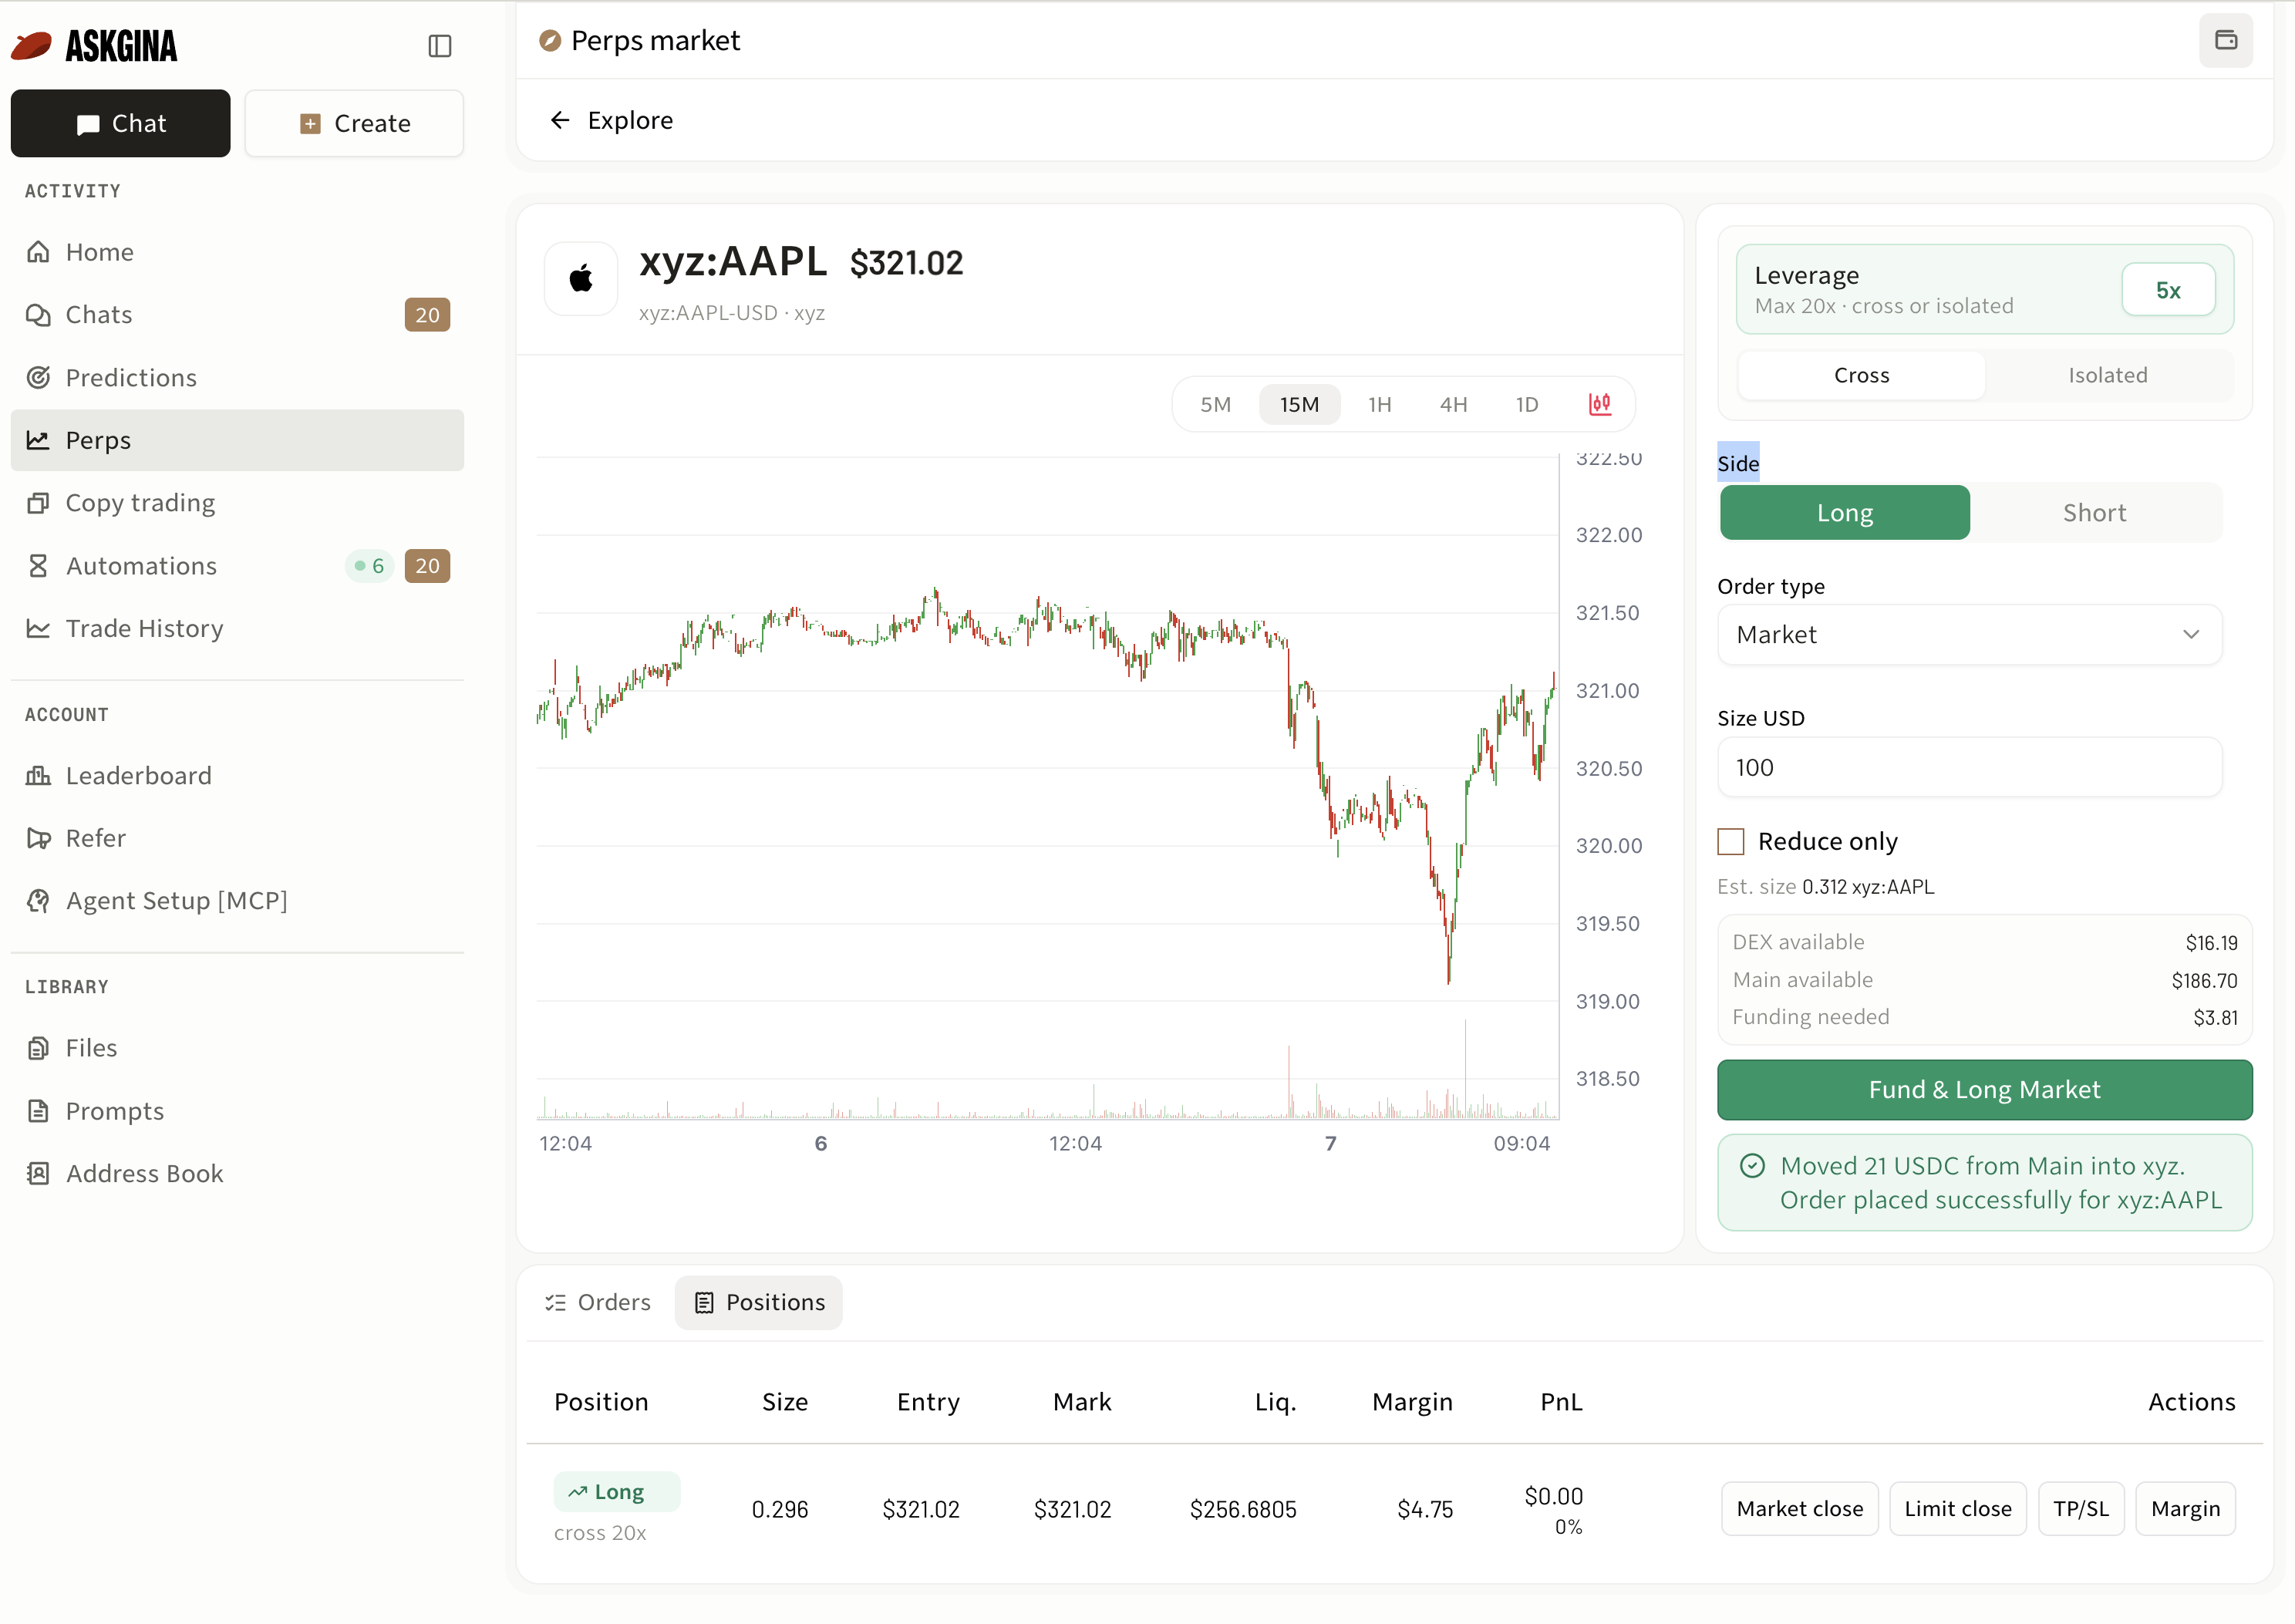The height and width of the screenshot is (1624, 2295).
Task: Open Automations in the sidebar
Action: click(237, 566)
